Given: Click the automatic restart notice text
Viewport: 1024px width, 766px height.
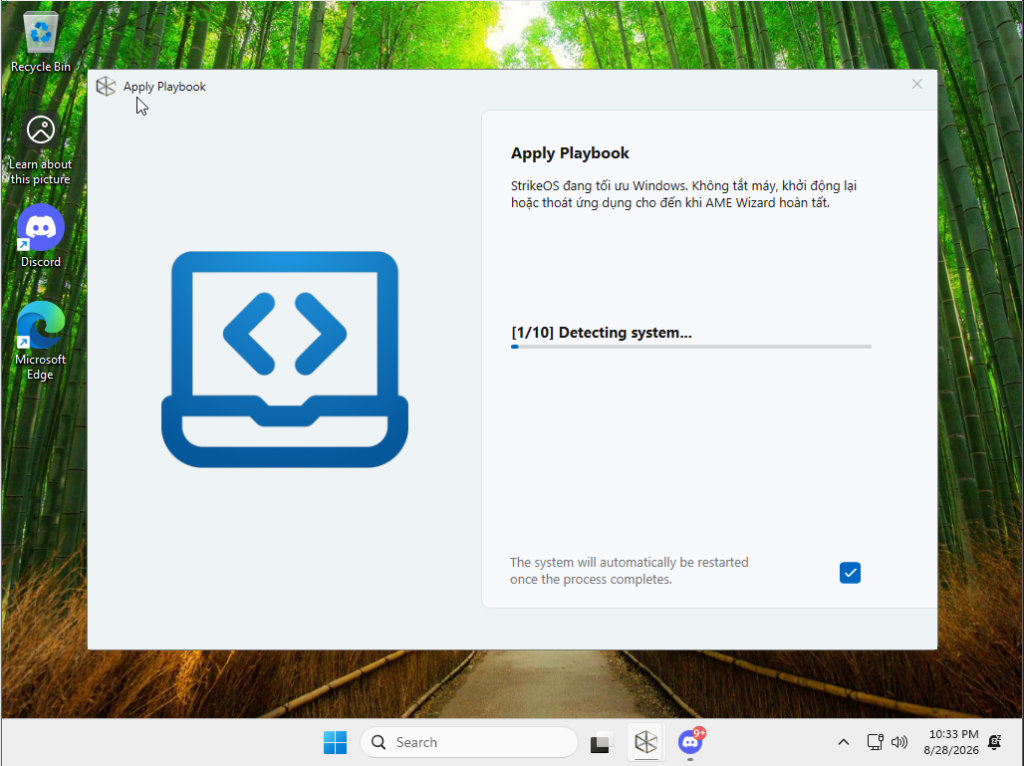Looking at the screenshot, I should coord(629,571).
